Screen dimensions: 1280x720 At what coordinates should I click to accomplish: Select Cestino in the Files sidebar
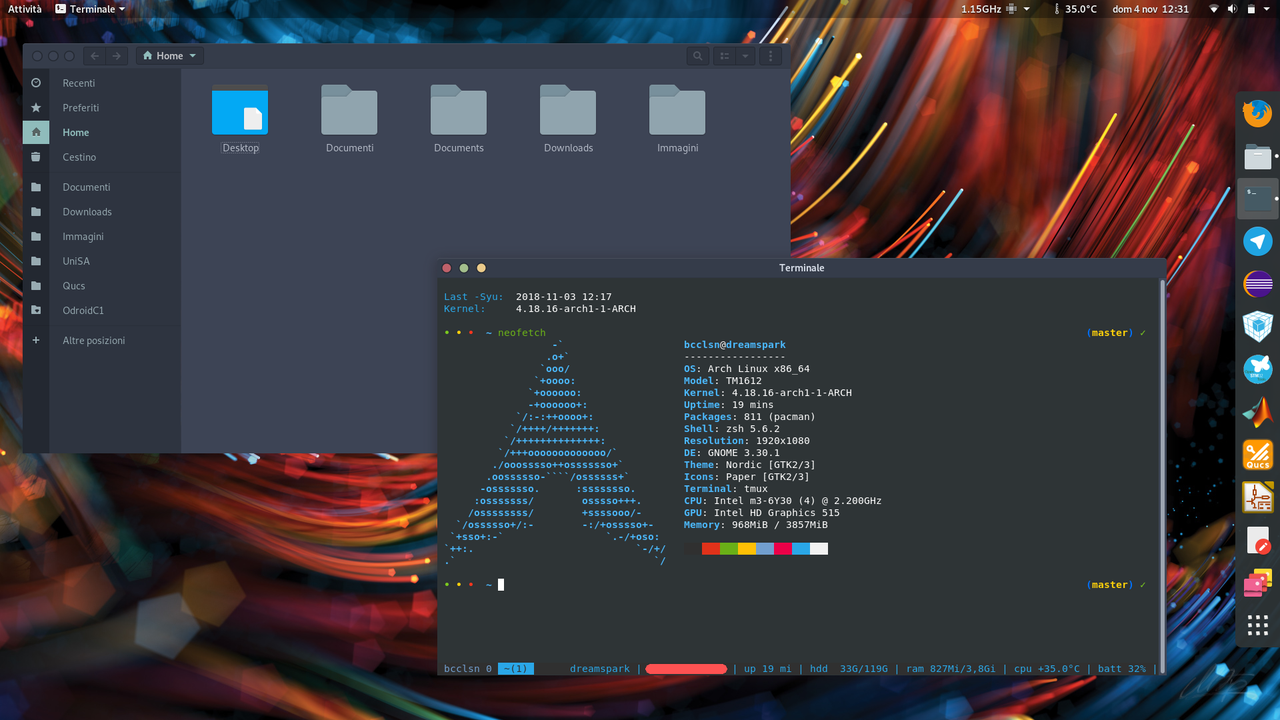click(101, 157)
